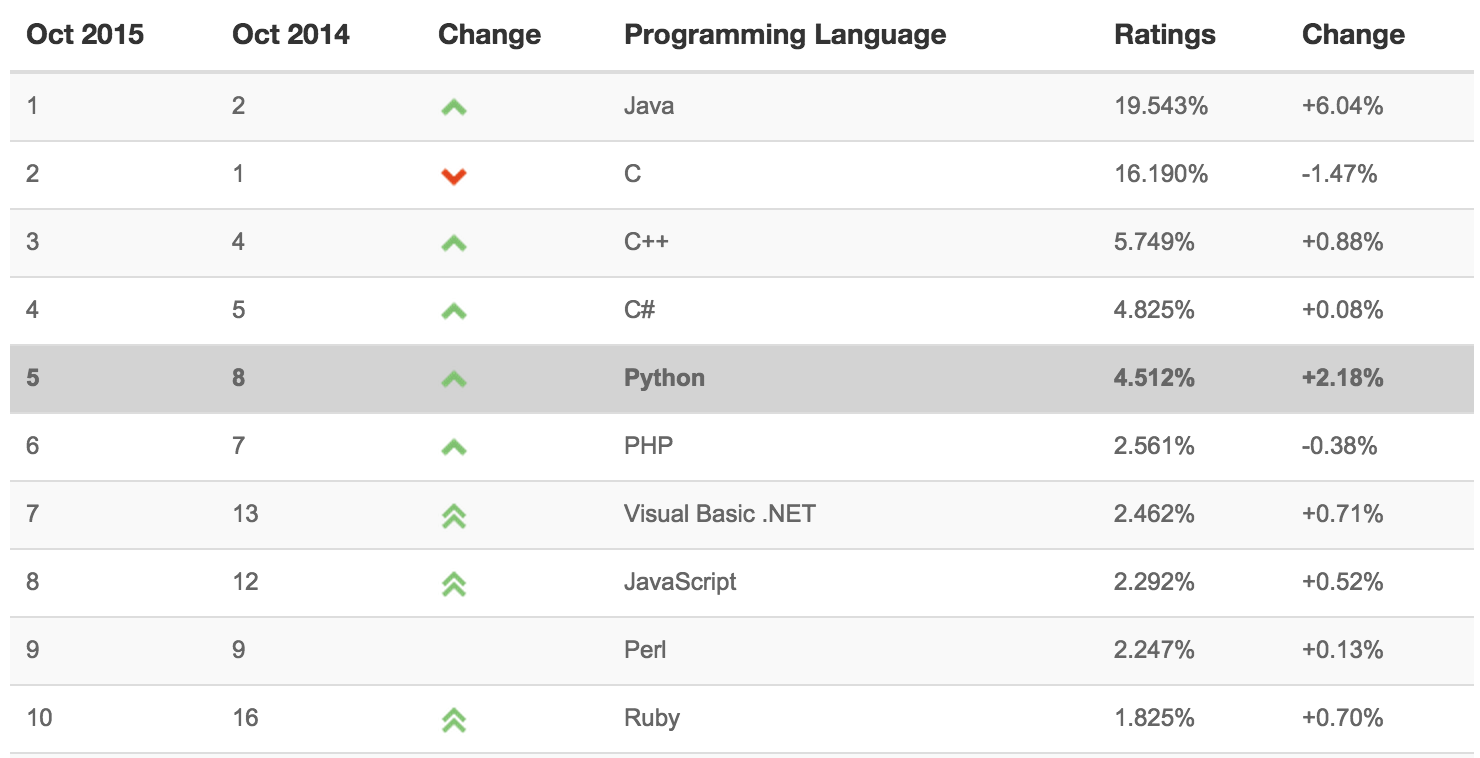
Task: Select the Ratings column header
Action: (x=1164, y=35)
